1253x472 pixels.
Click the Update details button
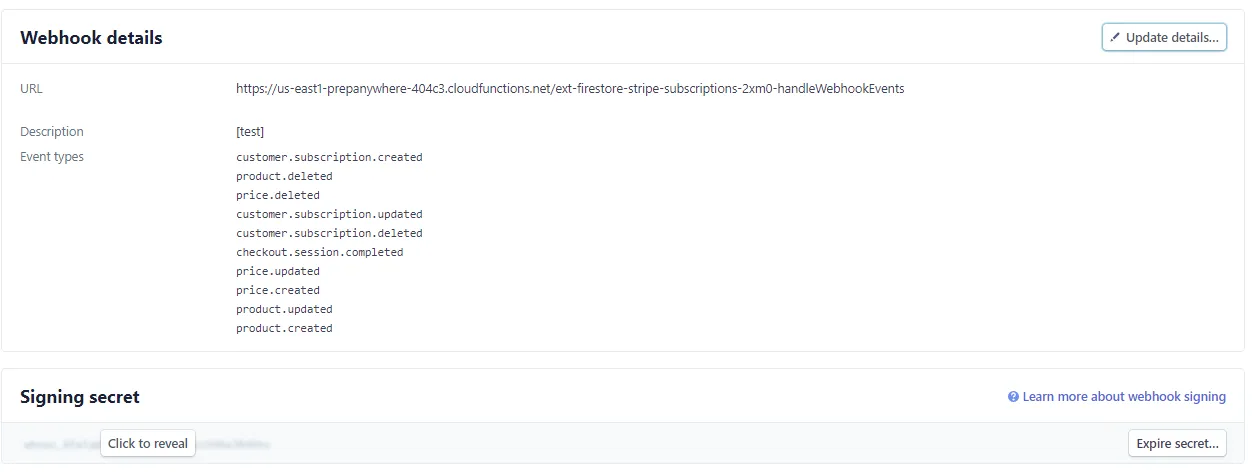click(1164, 38)
